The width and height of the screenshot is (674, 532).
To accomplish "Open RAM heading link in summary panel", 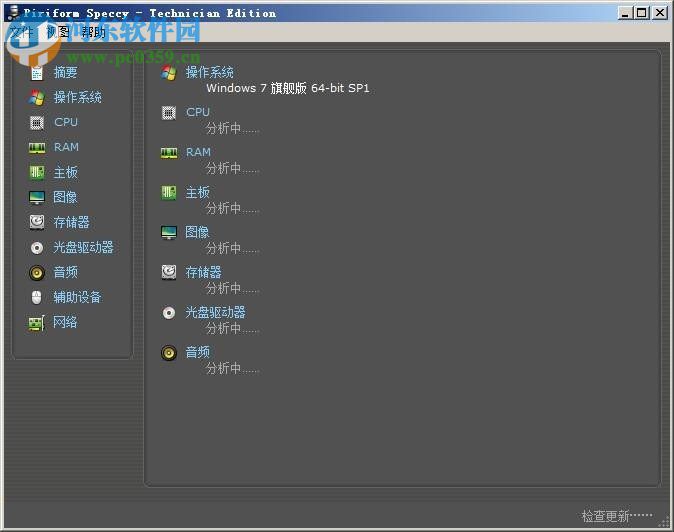I will point(198,152).
